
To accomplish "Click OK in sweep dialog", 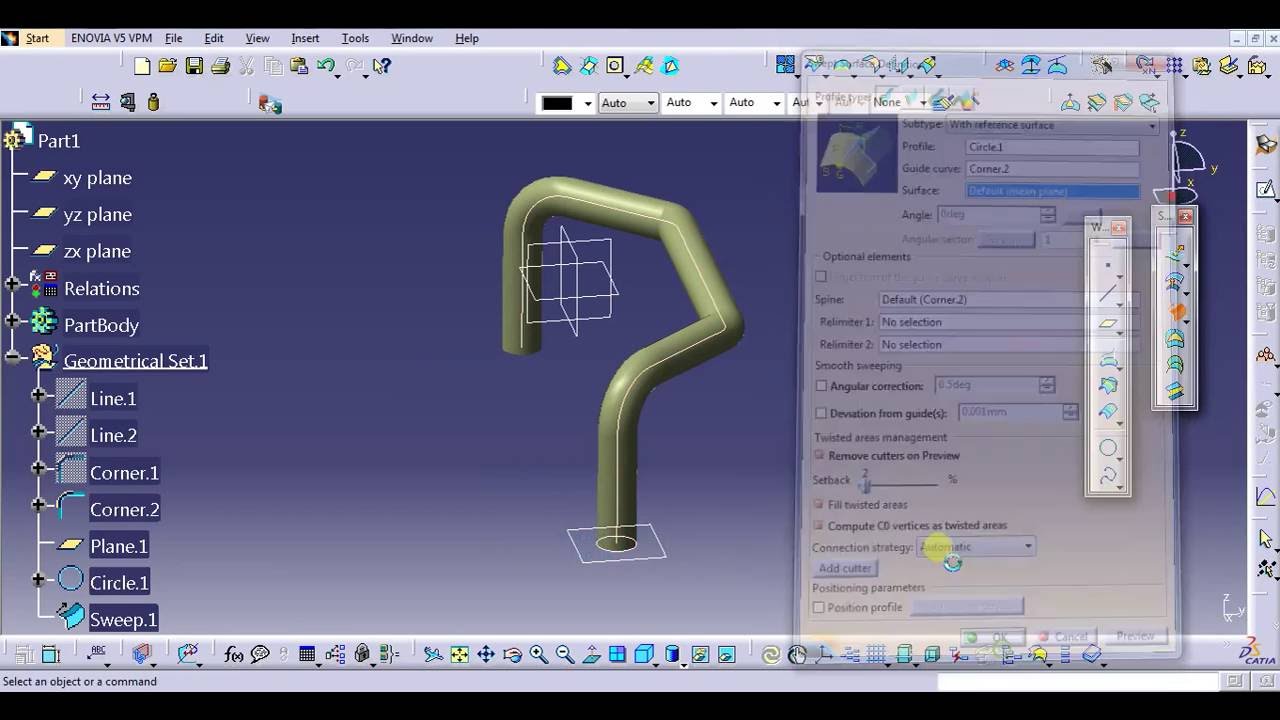I will 992,637.
